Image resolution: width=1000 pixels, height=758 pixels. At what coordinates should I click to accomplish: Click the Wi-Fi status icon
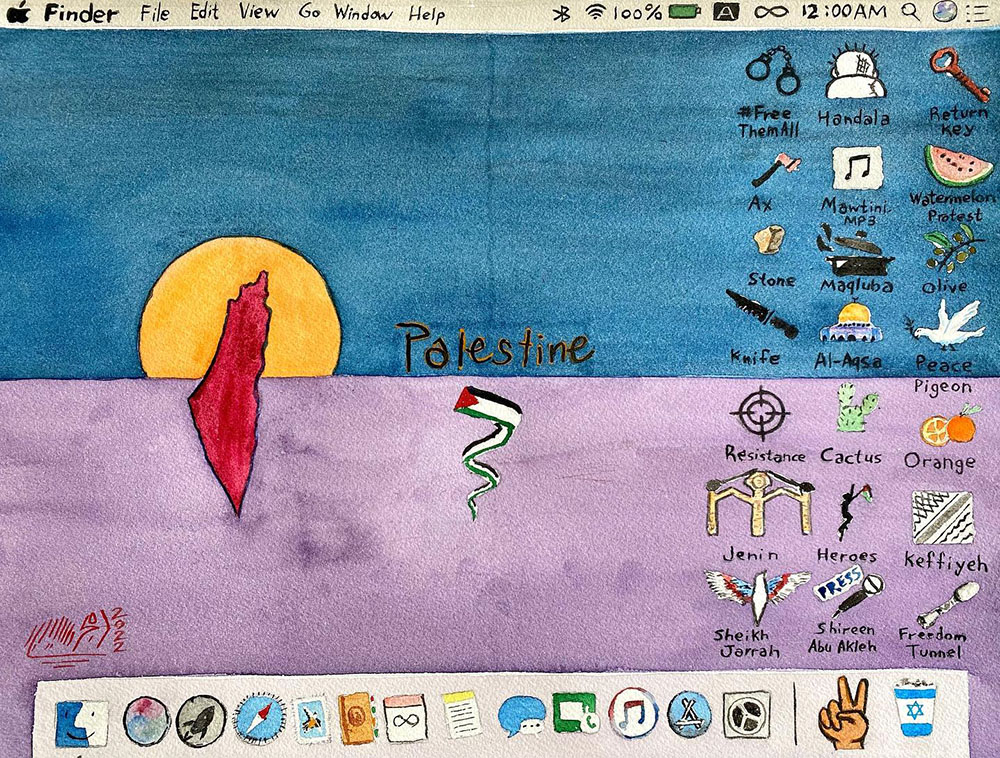[x=595, y=11]
